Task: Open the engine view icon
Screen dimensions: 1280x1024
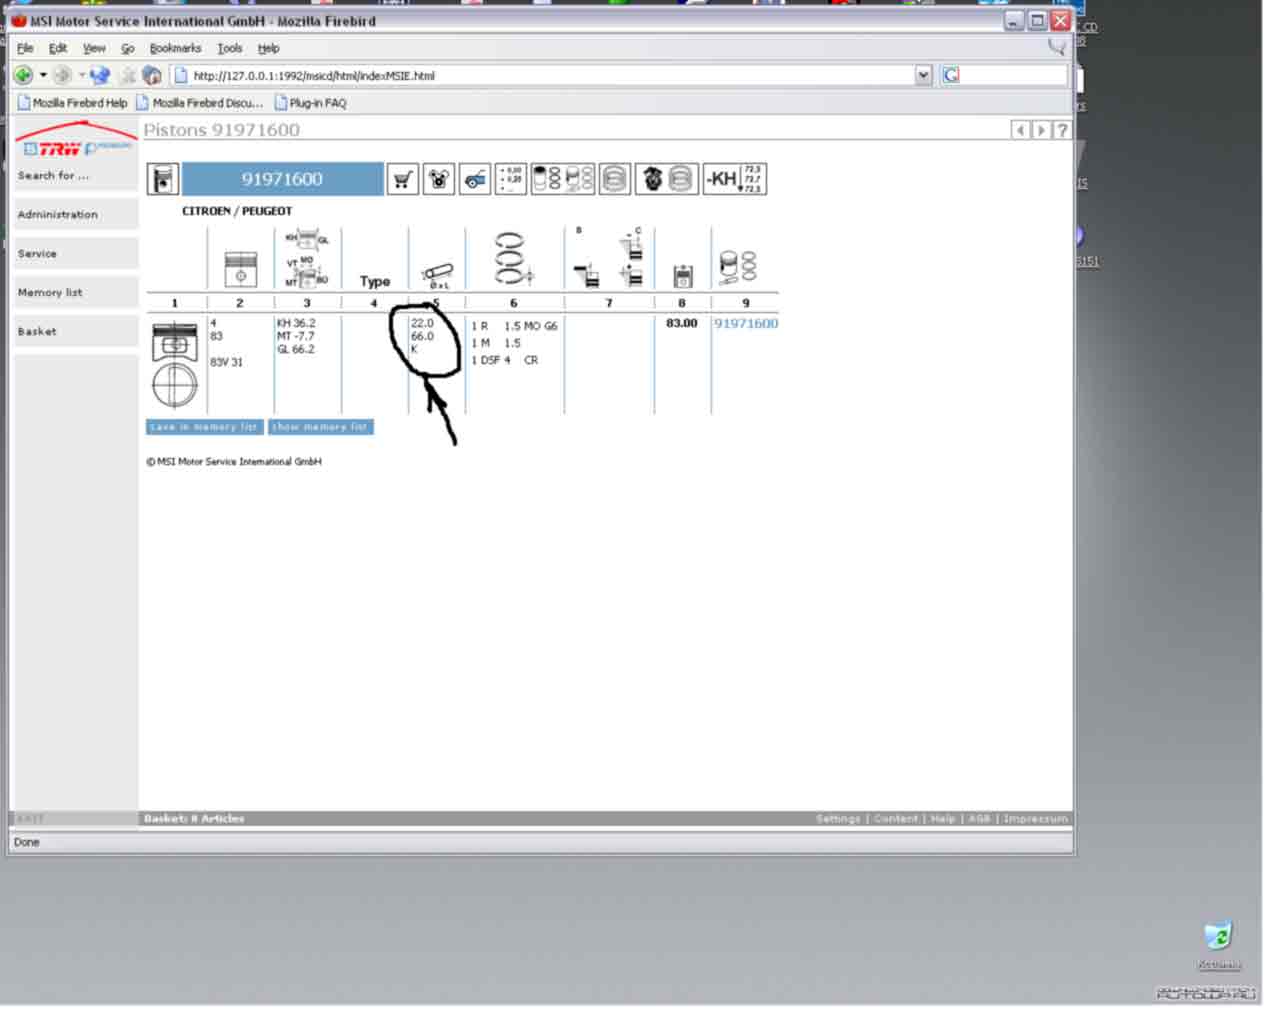Action: 439,179
